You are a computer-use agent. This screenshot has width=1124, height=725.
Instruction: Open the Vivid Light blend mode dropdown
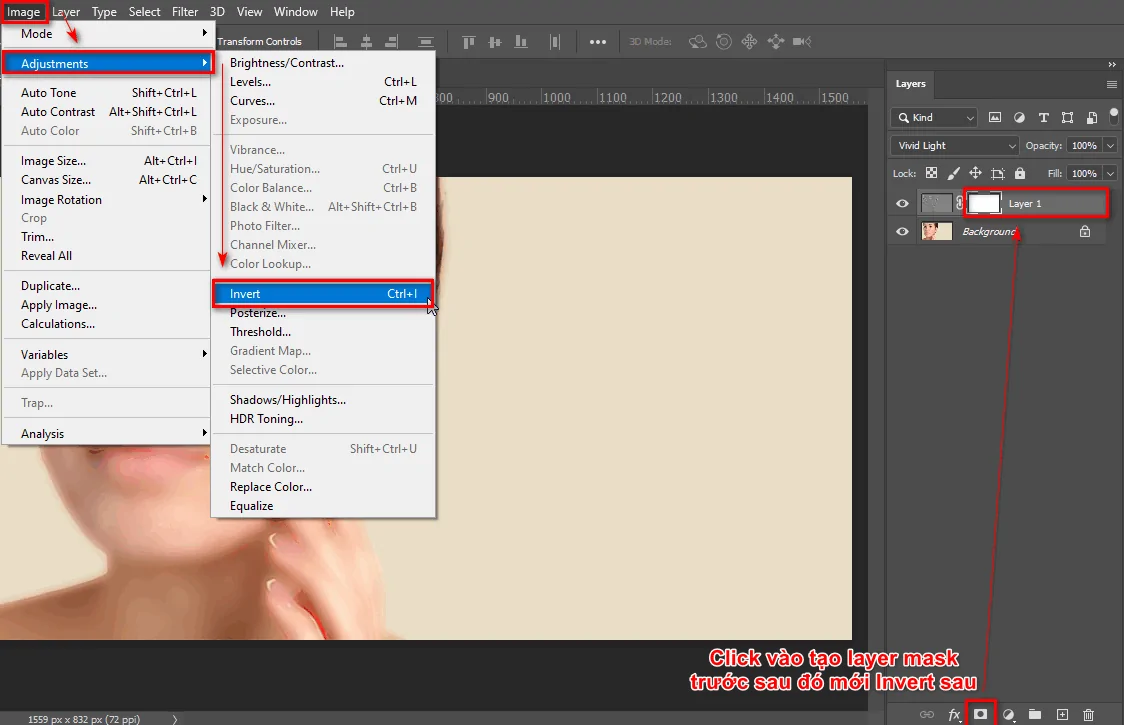coord(954,145)
